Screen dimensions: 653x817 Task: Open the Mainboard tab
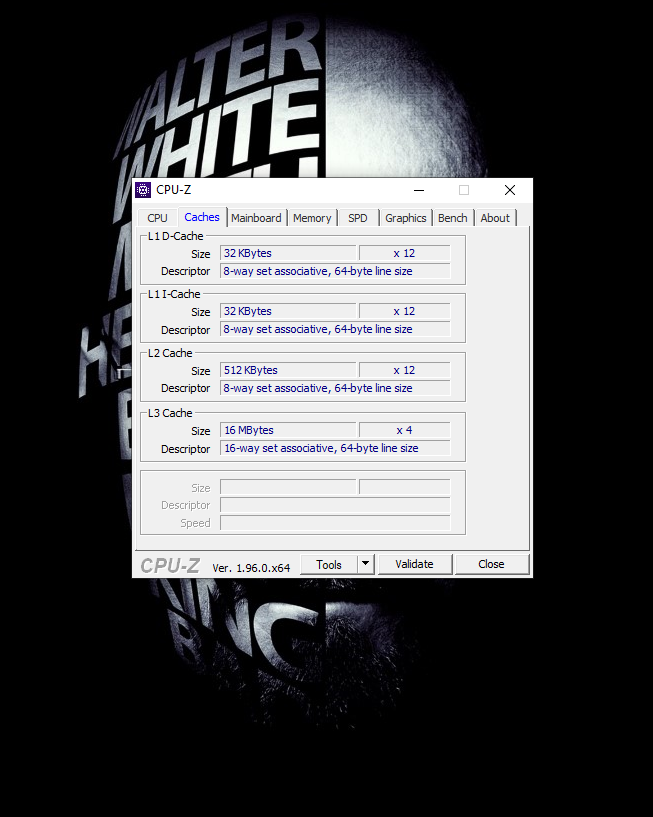point(256,218)
